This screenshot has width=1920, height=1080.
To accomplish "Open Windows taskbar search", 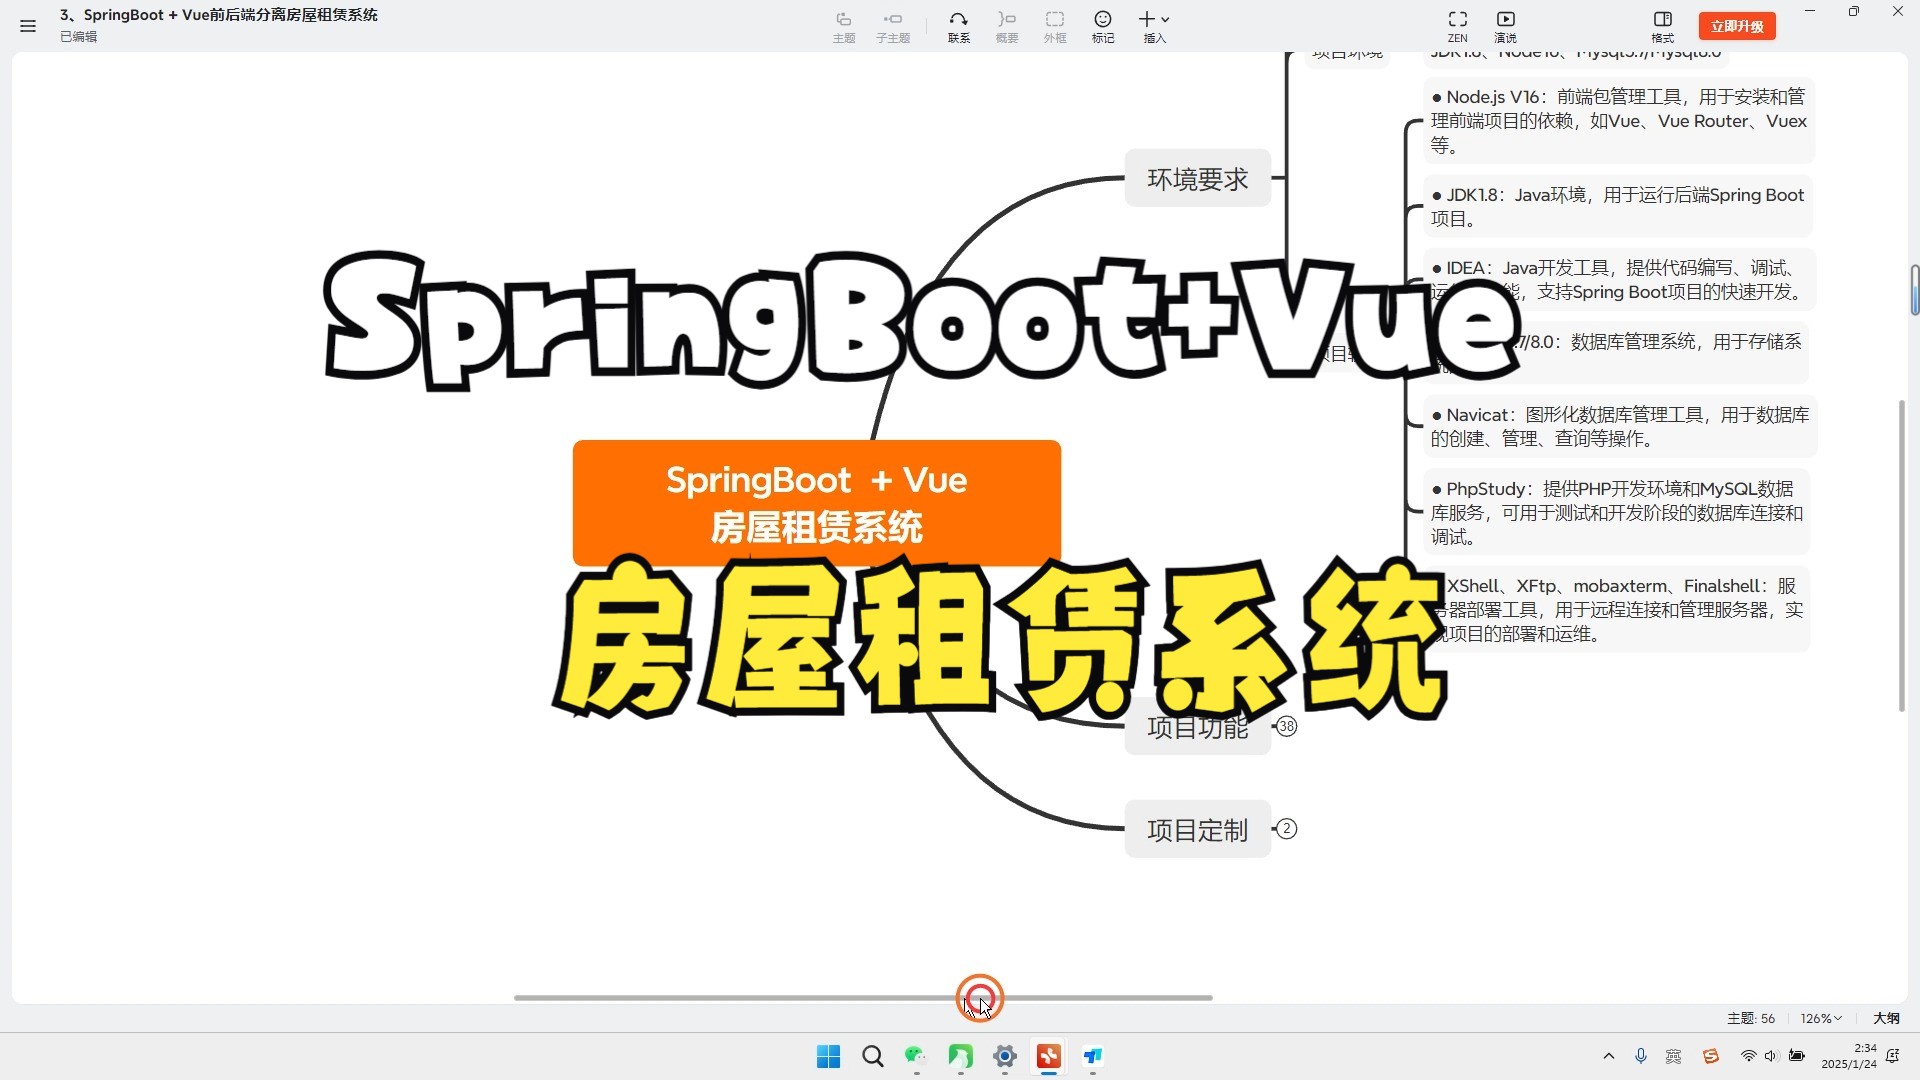I will click(872, 1057).
